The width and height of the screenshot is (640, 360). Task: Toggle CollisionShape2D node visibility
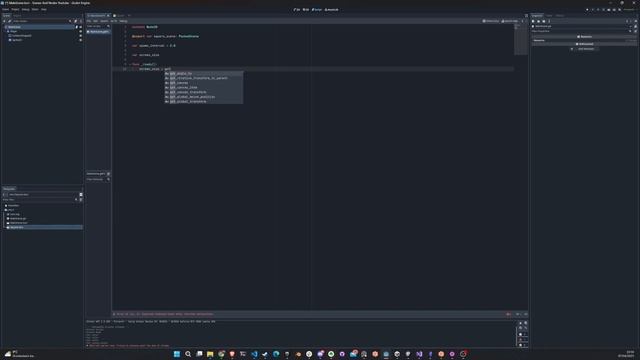(80, 36)
